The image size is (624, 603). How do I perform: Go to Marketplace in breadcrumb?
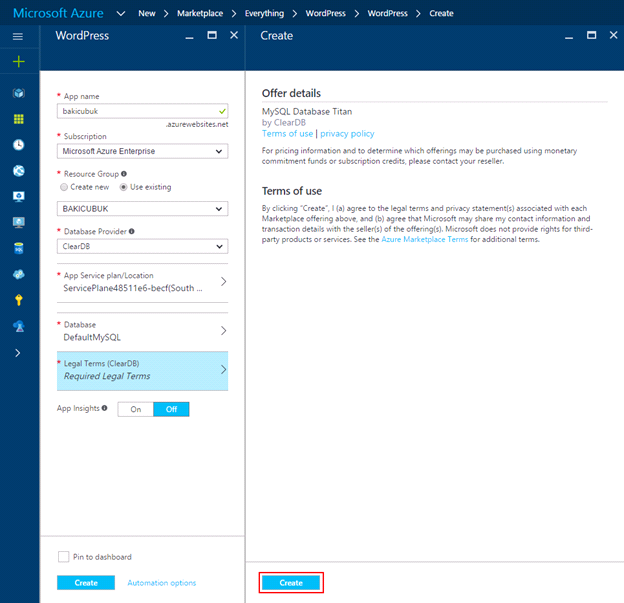pos(200,14)
